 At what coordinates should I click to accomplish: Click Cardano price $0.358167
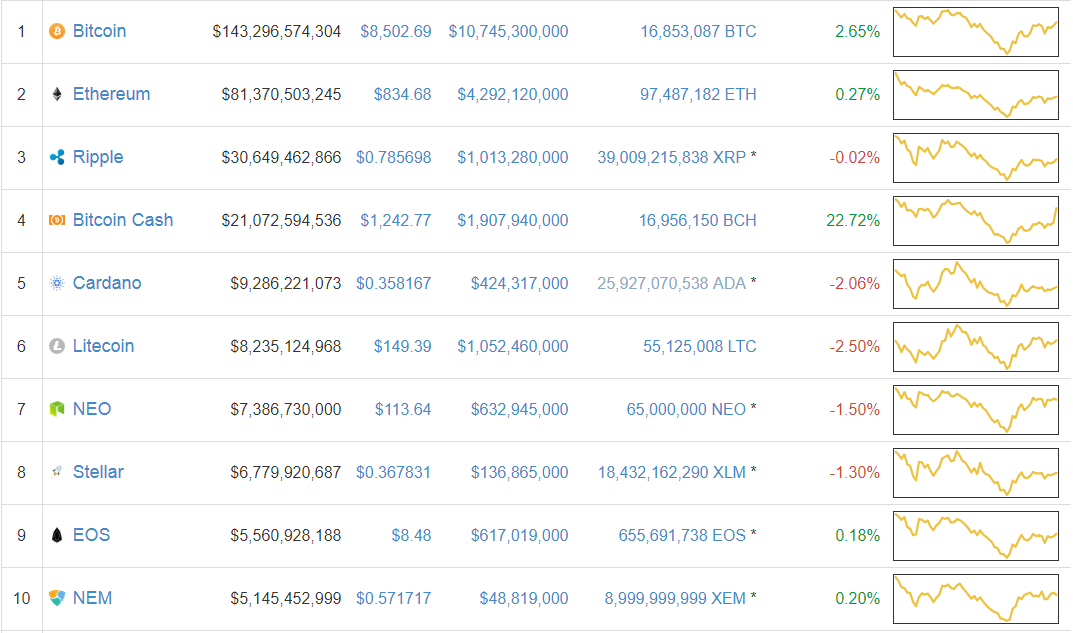[x=393, y=283]
